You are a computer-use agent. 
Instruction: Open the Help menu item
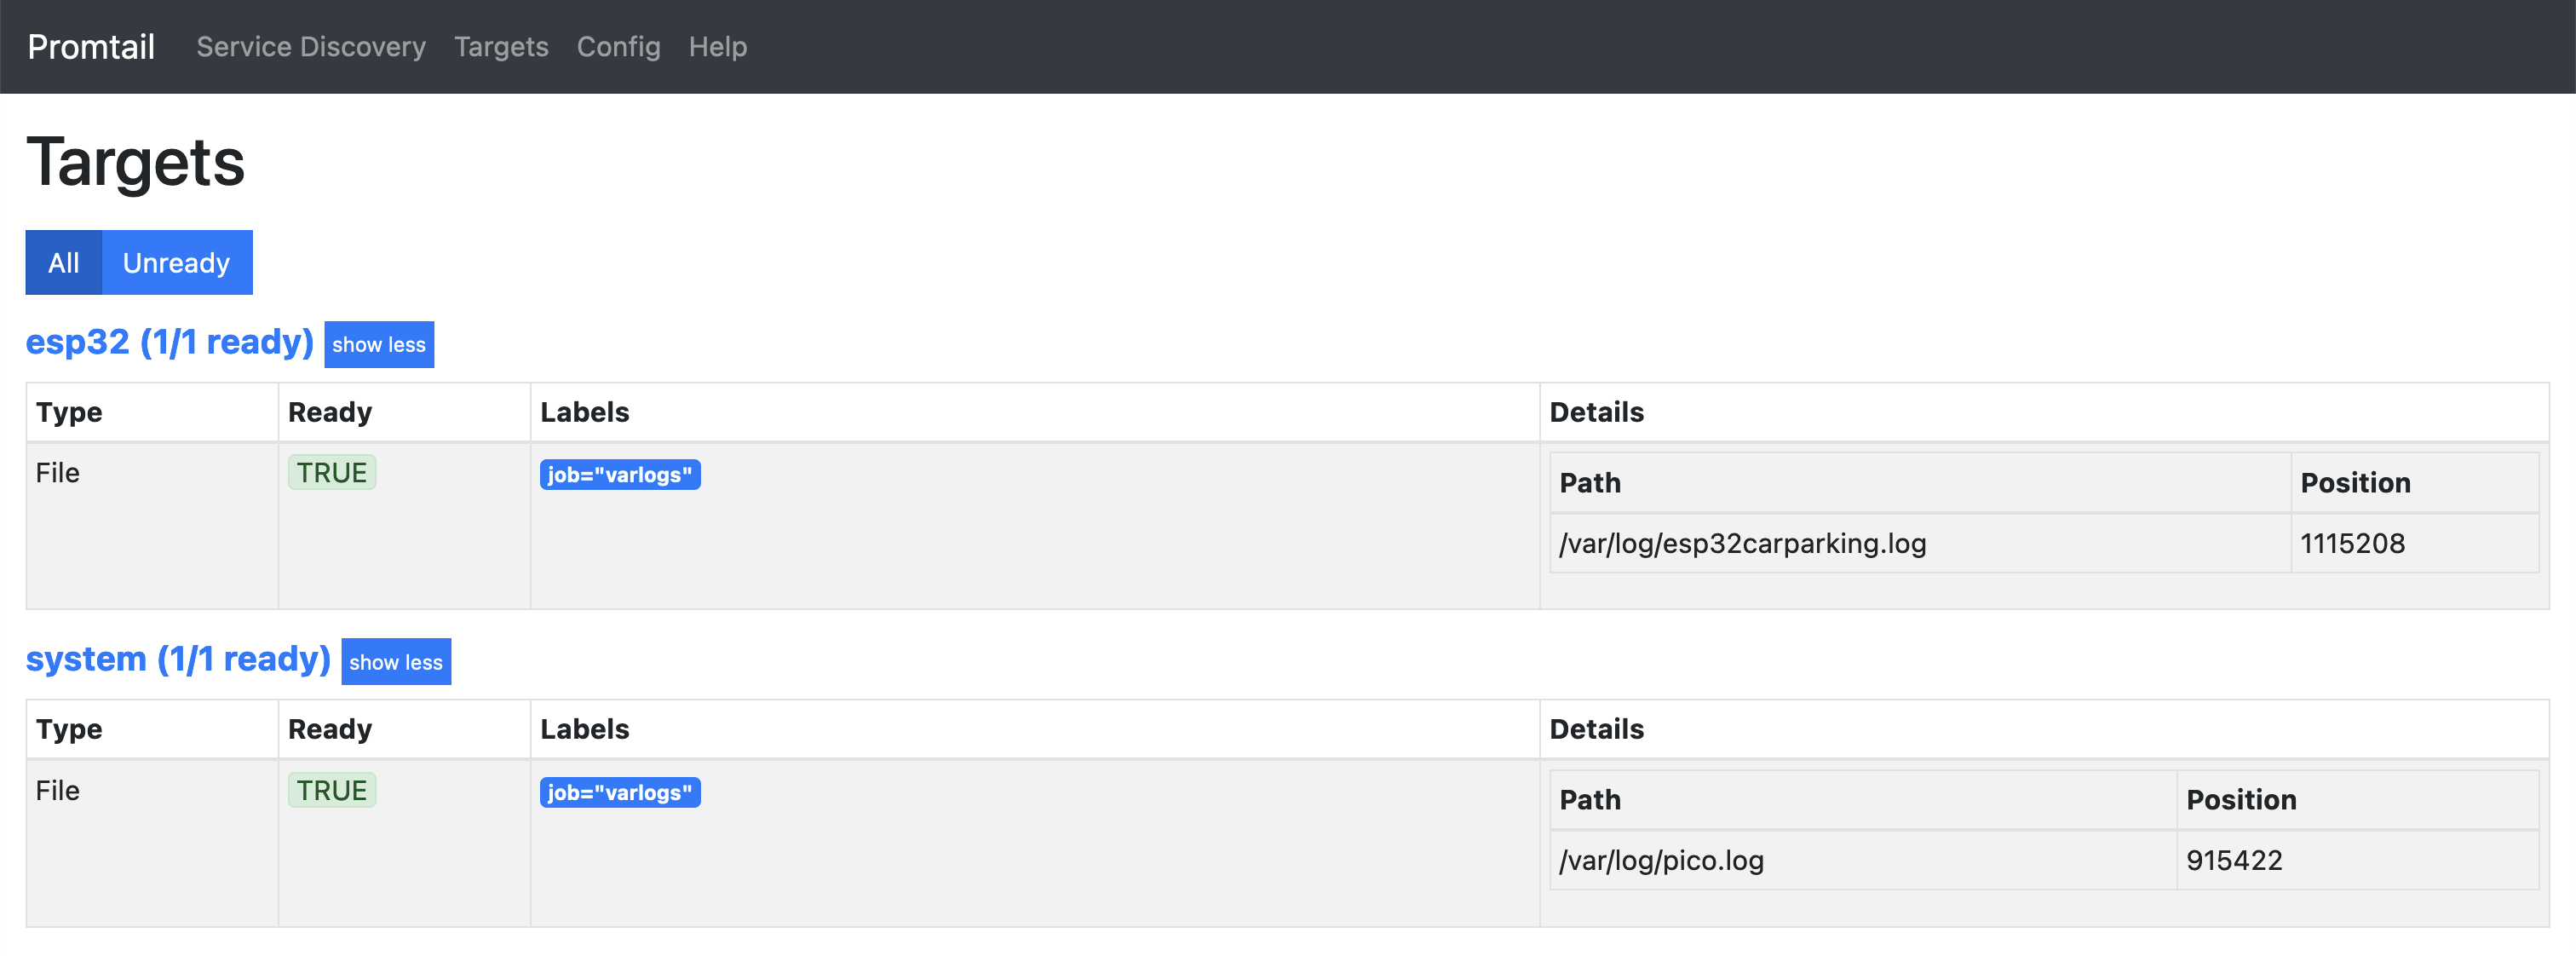click(717, 47)
